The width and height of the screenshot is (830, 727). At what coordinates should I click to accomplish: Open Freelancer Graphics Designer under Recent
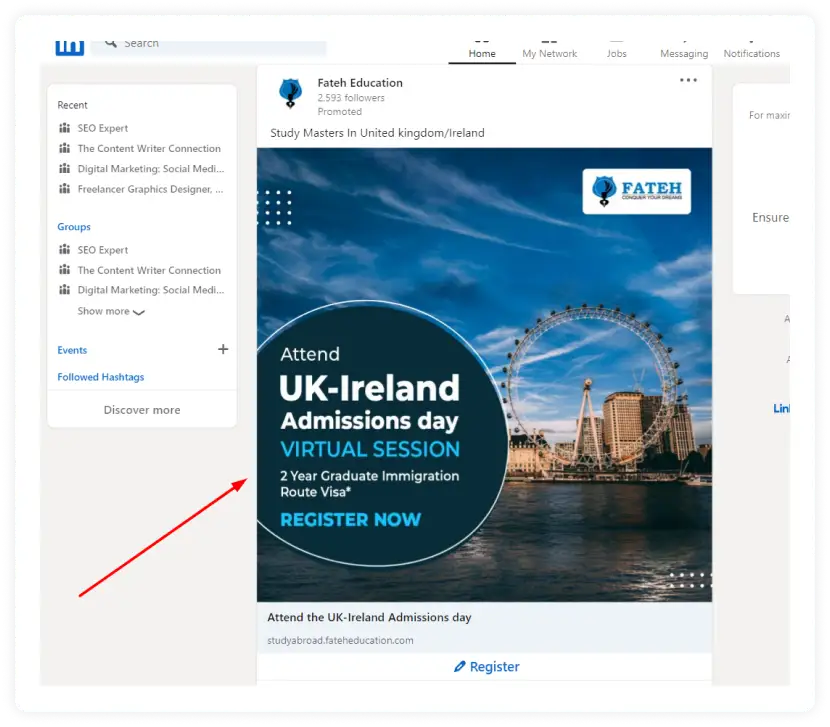[x=150, y=189]
